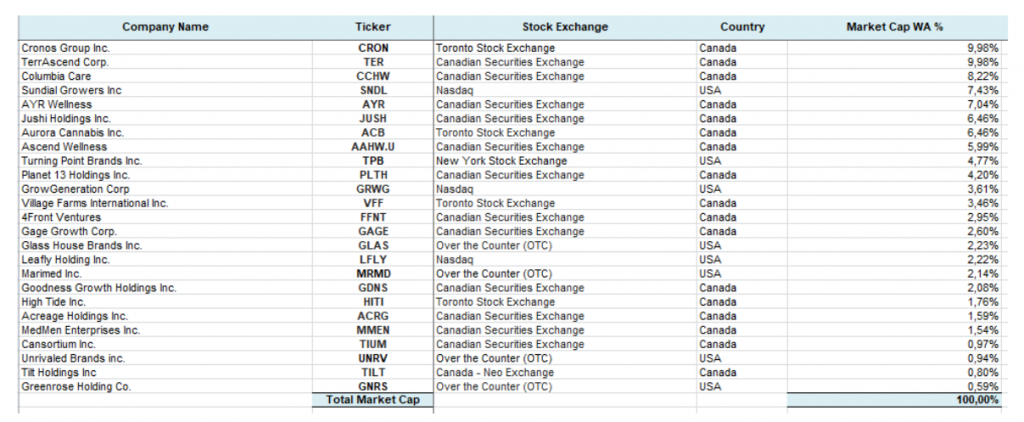Click the CRON ticker cell
The image size is (1024, 422).
[x=373, y=48]
